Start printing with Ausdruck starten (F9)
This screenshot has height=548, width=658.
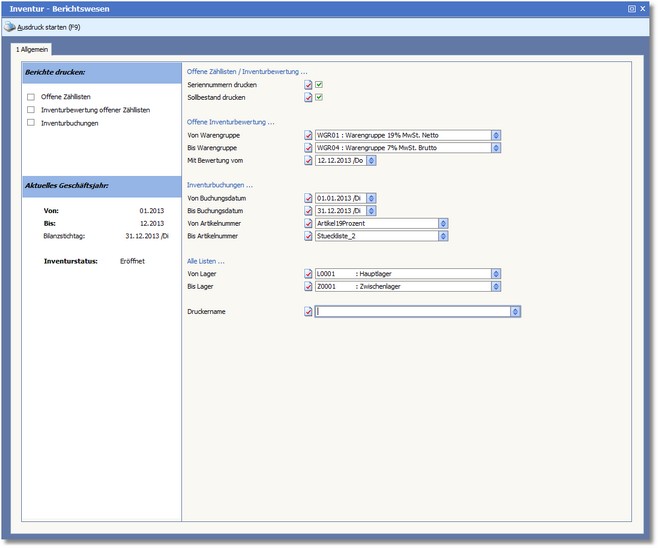click(48, 27)
